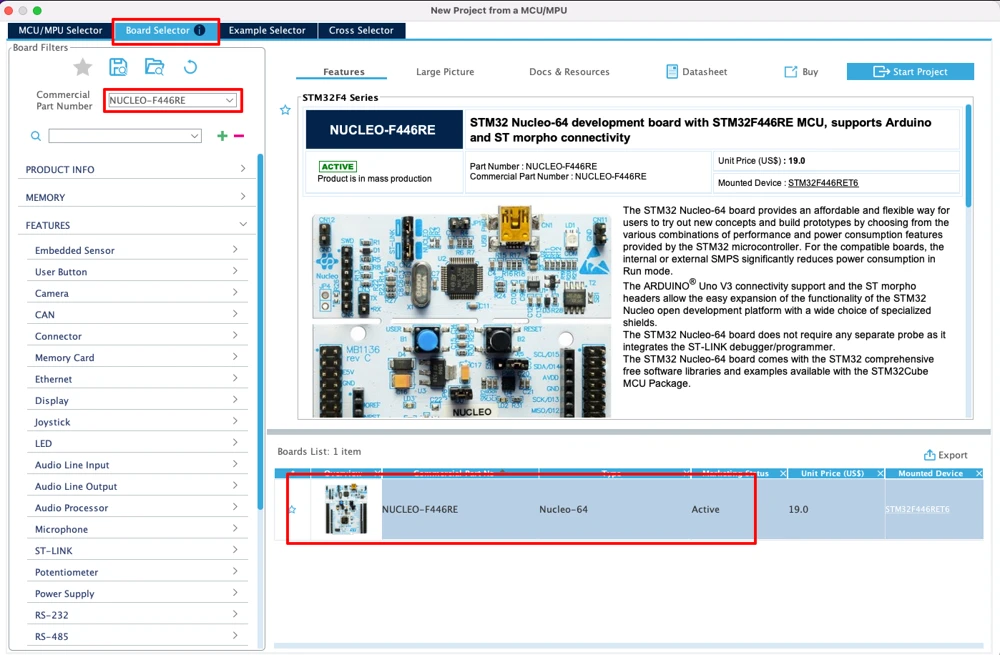Viewport: 1000px width, 655px height.
Task: Close the Unit Price column
Action: pyautogui.click(x=880, y=473)
